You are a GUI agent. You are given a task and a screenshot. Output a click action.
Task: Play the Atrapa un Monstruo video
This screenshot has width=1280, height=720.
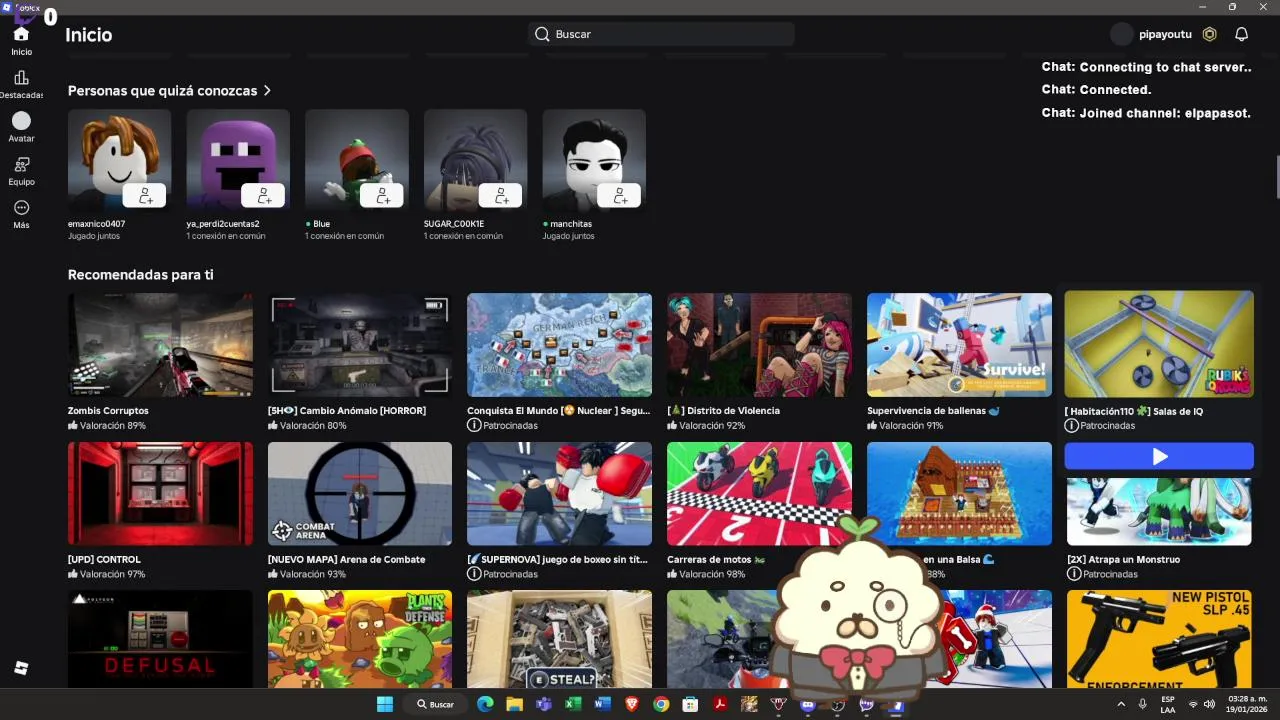click(x=1159, y=457)
